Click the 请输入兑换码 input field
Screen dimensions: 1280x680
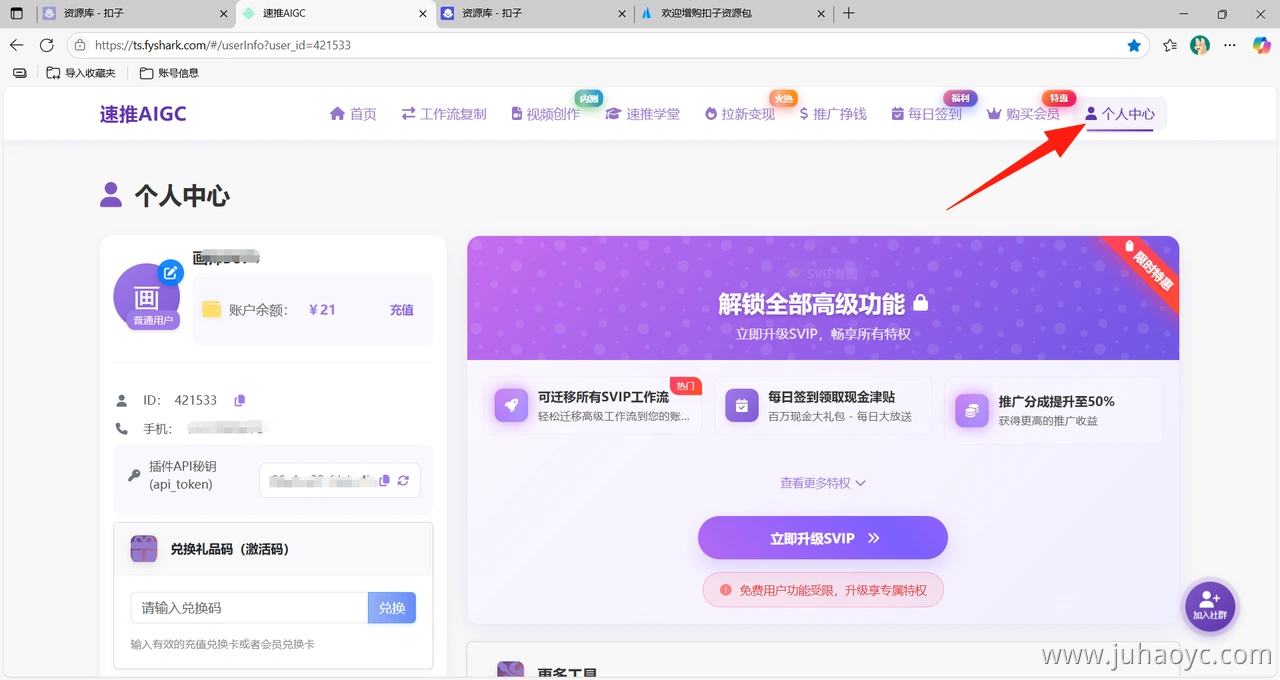[x=249, y=608]
